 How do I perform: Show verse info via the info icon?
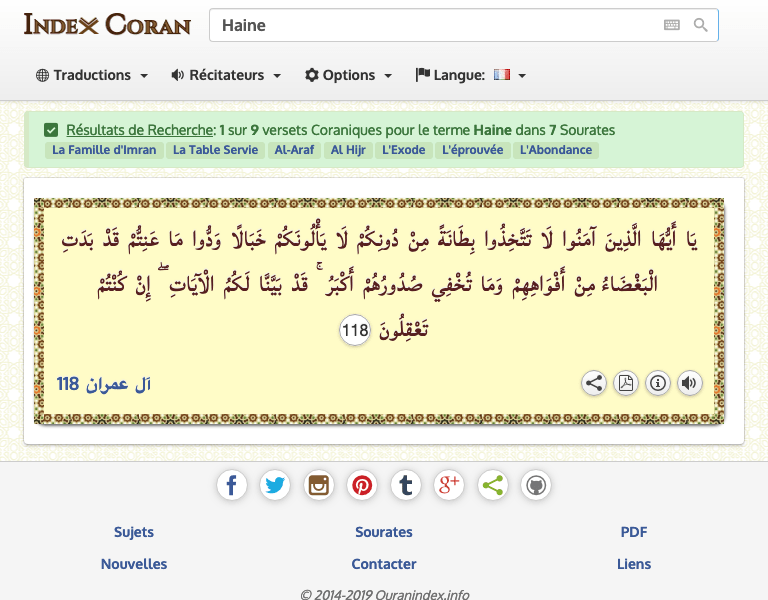point(657,383)
